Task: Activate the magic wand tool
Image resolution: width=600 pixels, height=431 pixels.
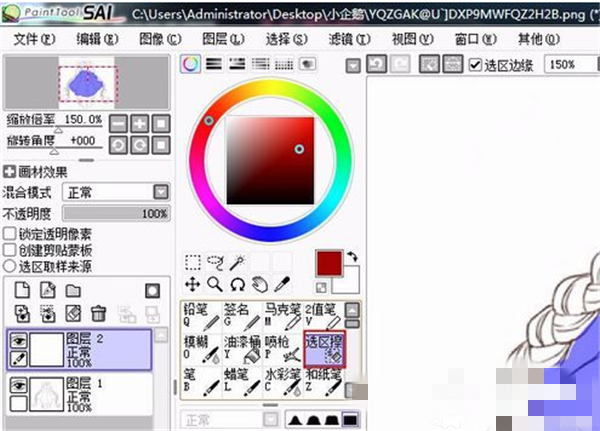Action: [x=237, y=263]
